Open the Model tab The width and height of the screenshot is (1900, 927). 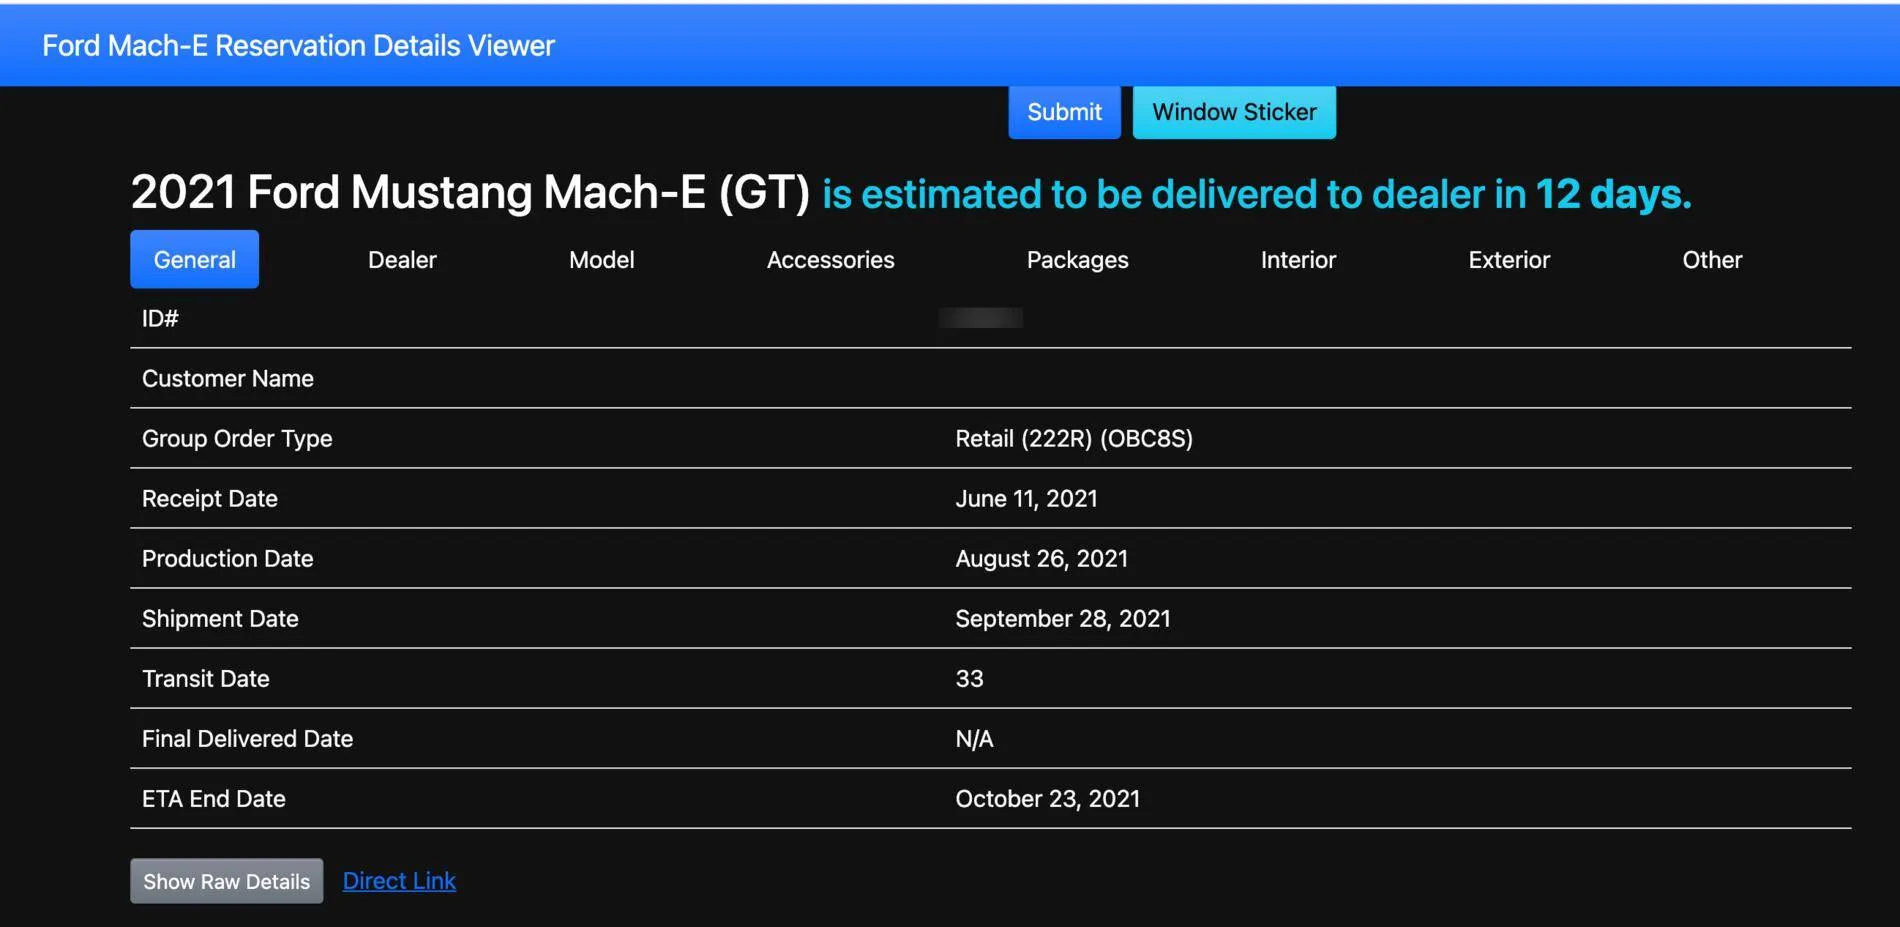tap(602, 260)
